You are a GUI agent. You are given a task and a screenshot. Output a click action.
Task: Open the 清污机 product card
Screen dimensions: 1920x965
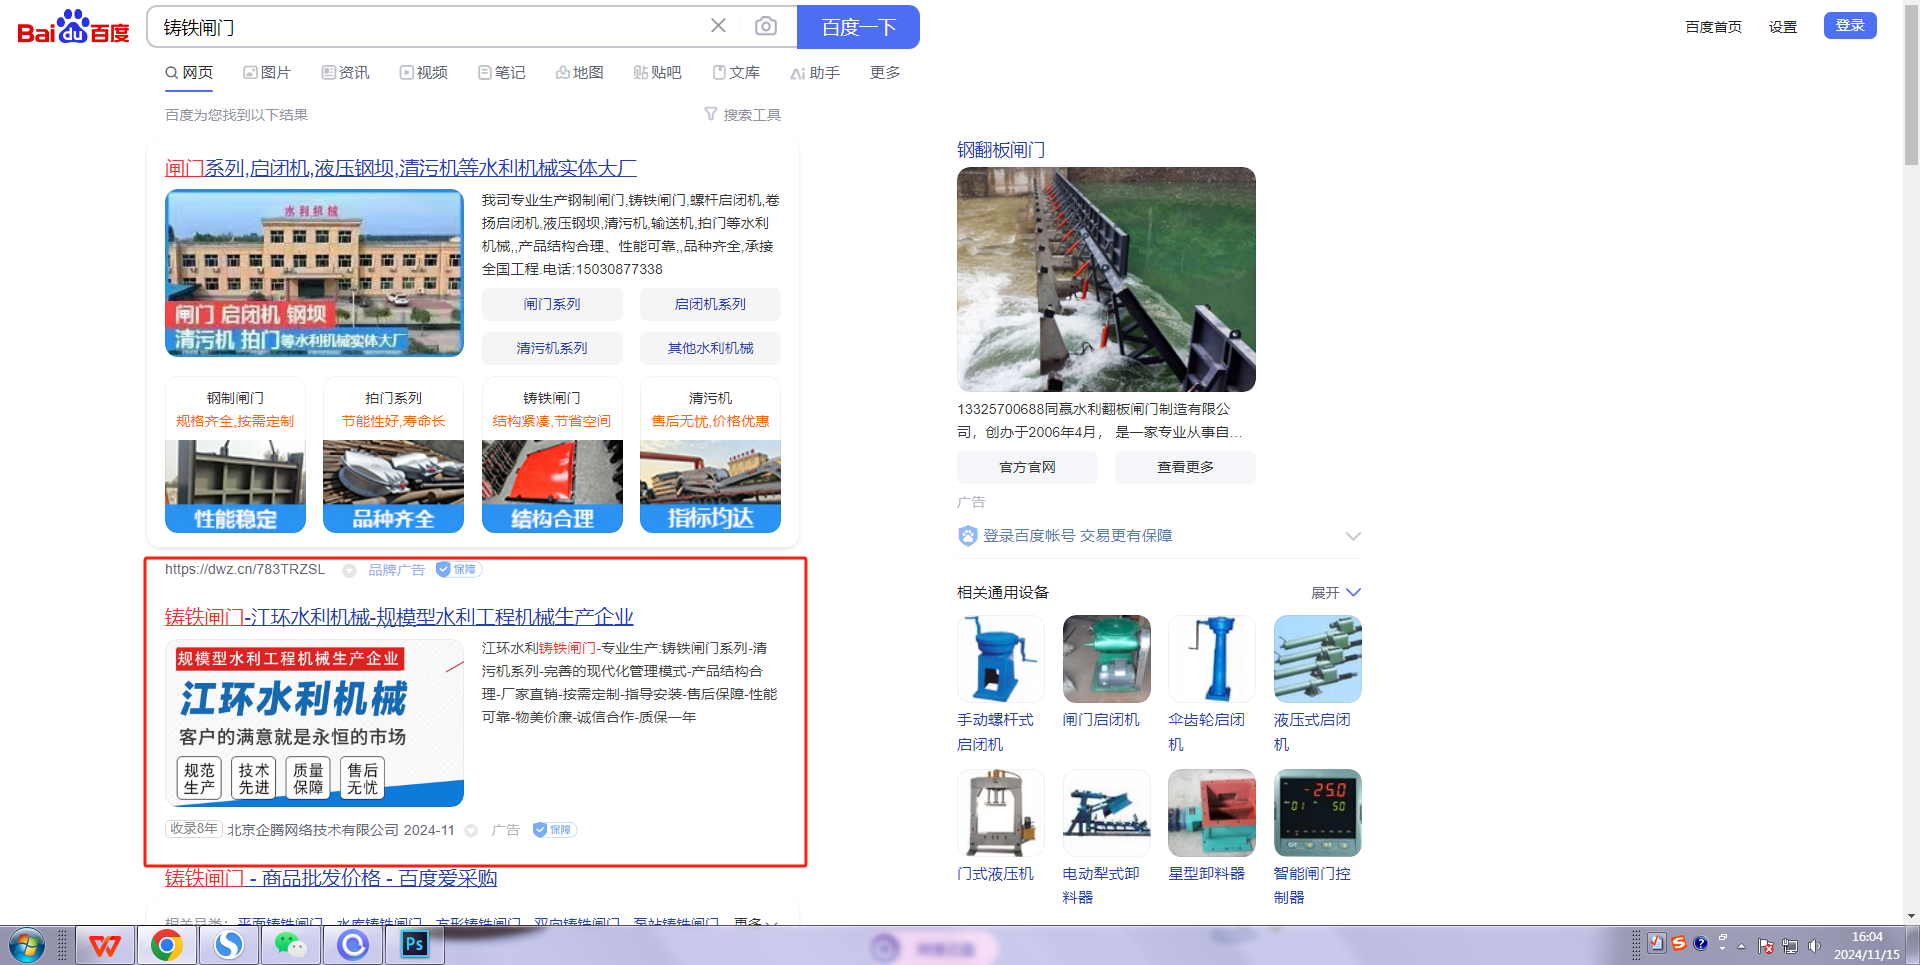(710, 455)
